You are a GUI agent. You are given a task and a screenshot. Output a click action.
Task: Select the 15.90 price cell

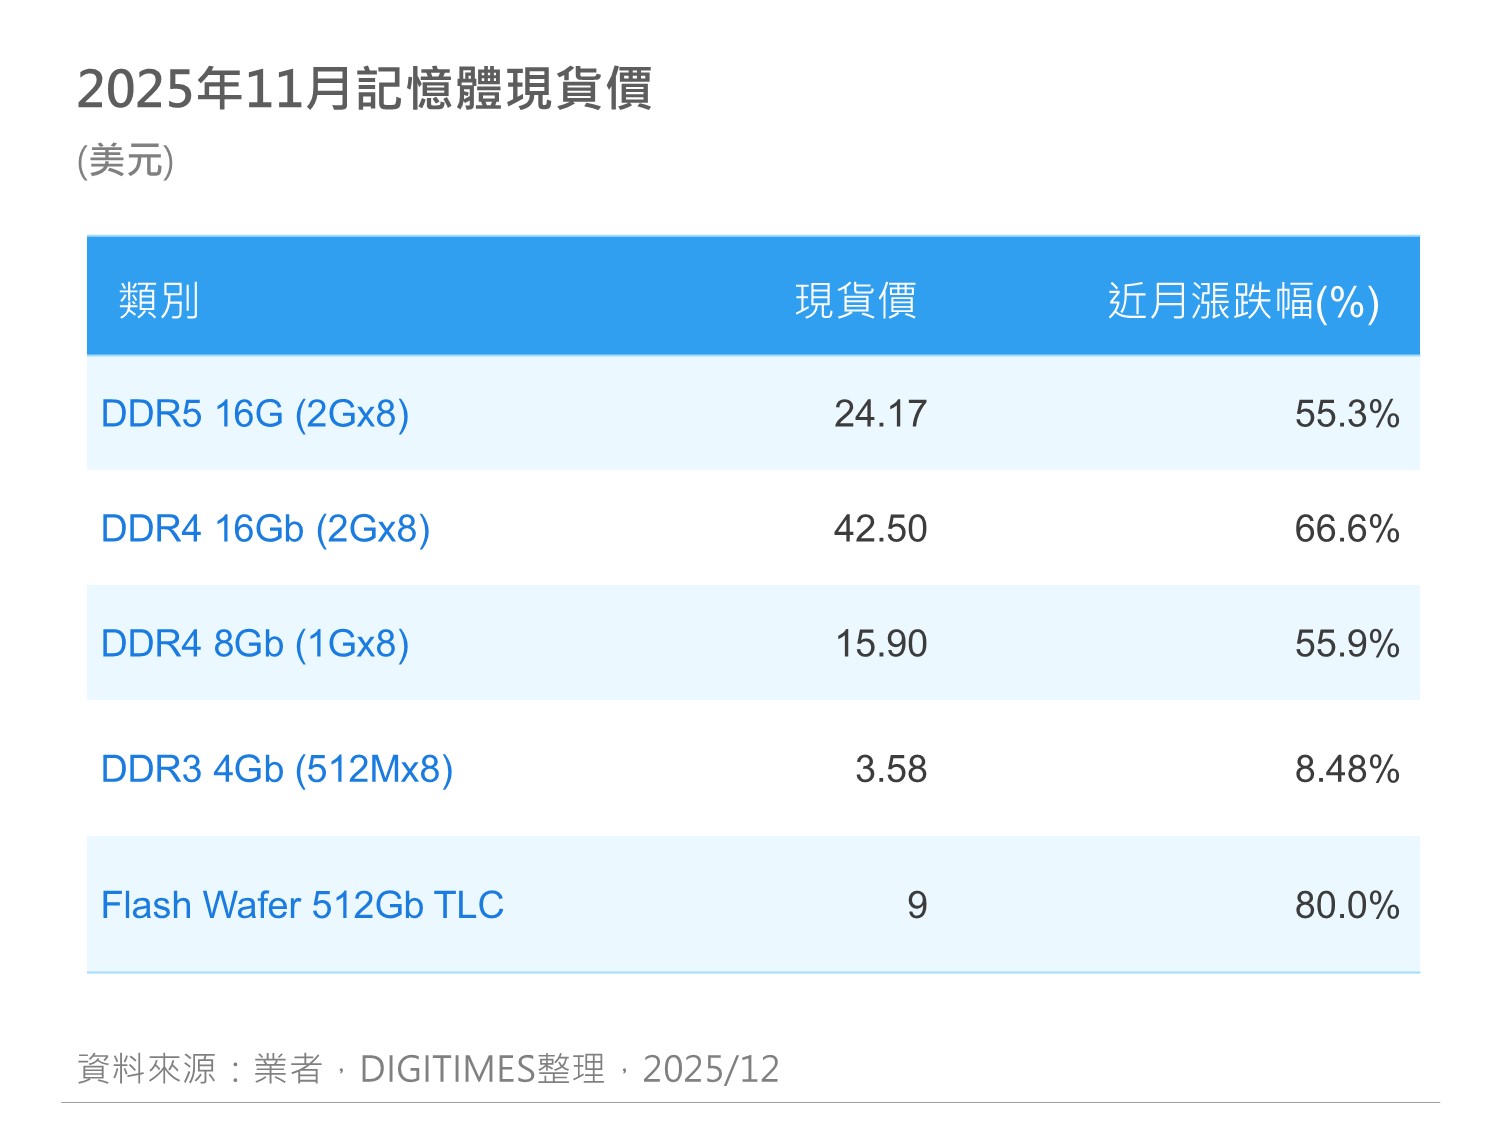click(x=881, y=644)
